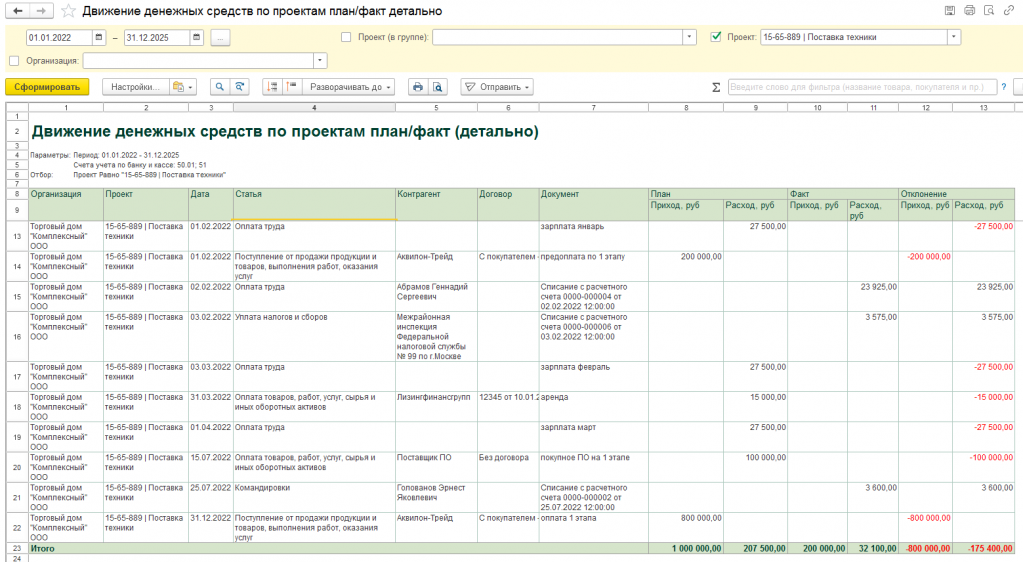Open the "Отправить" dropdown menu
The width and height of the screenshot is (1023, 562).
(497, 87)
